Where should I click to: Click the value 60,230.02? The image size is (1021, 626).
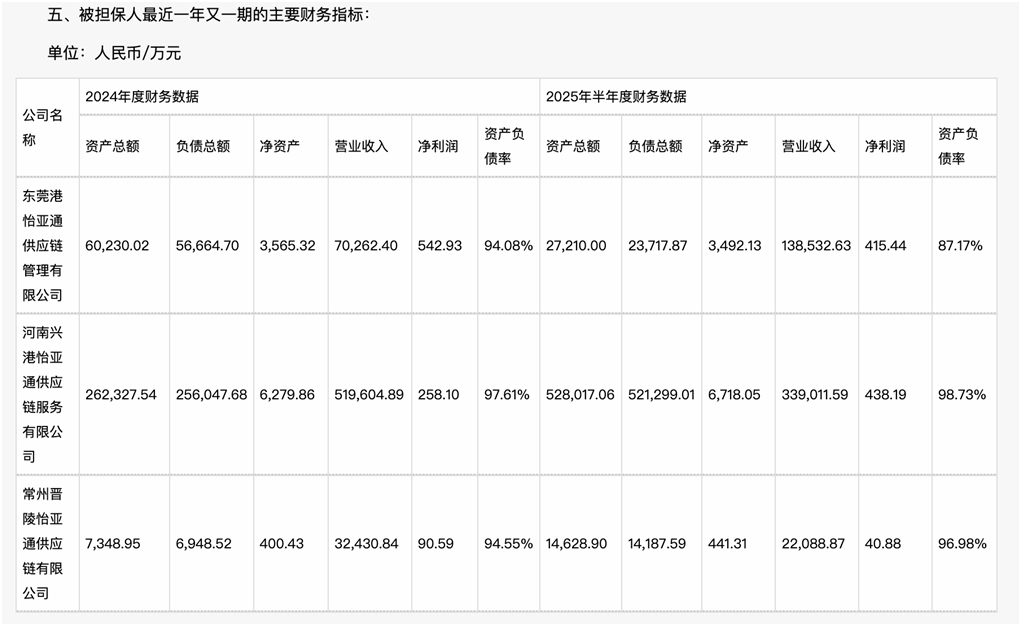[117, 246]
